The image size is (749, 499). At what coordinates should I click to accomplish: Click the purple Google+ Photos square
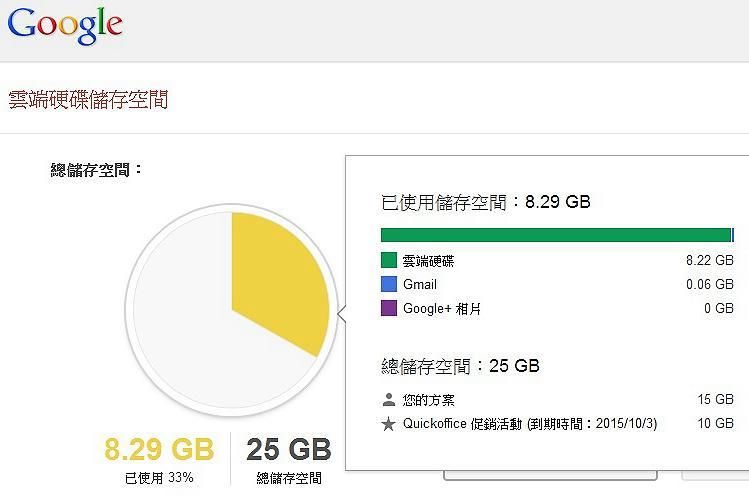[x=389, y=308]
